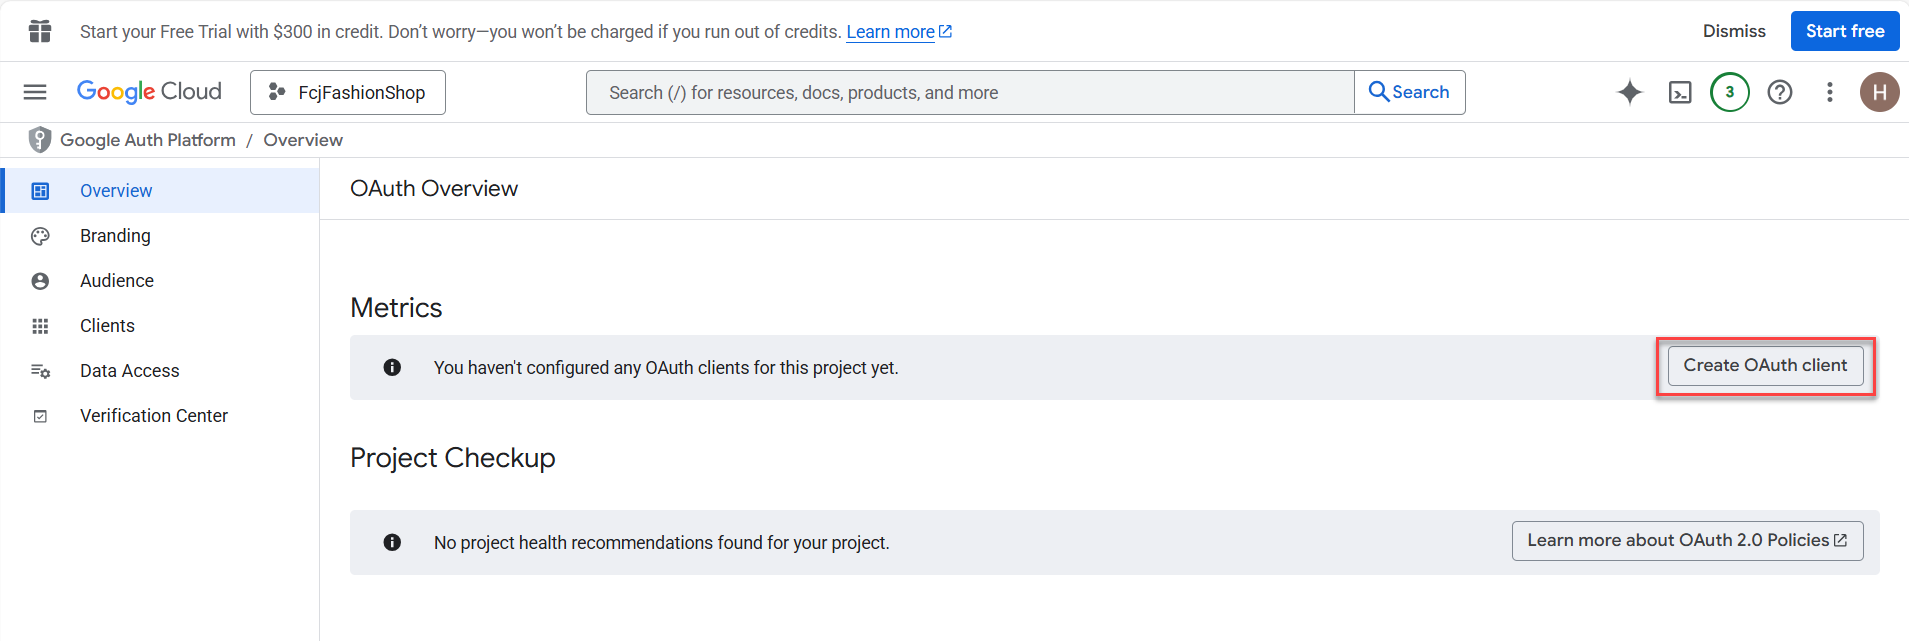Image resolution: width=1909 pixels, height=641 pixels.
Task: Open the FcjFashionShop project picker
Action: coord(347,92)
